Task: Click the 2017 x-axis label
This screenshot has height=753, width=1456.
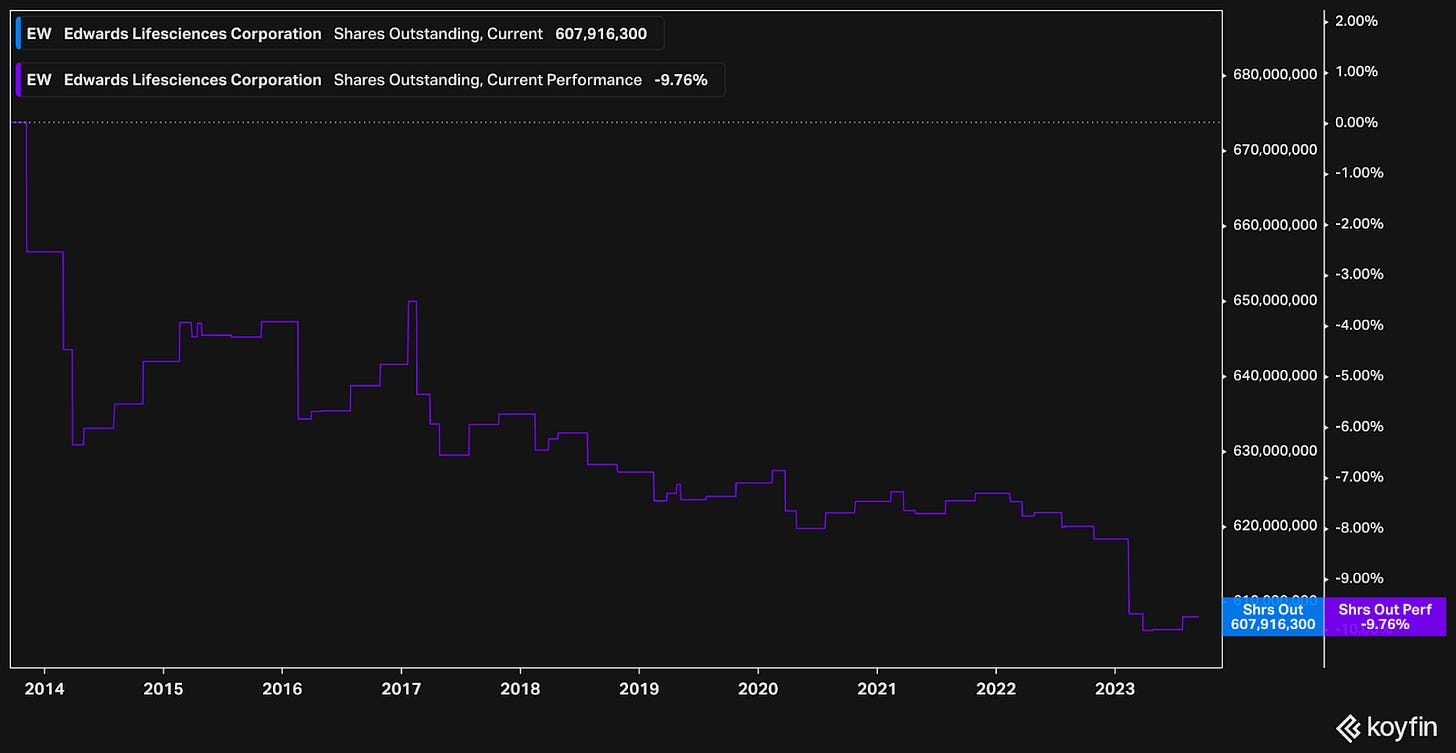Action: 401,689
